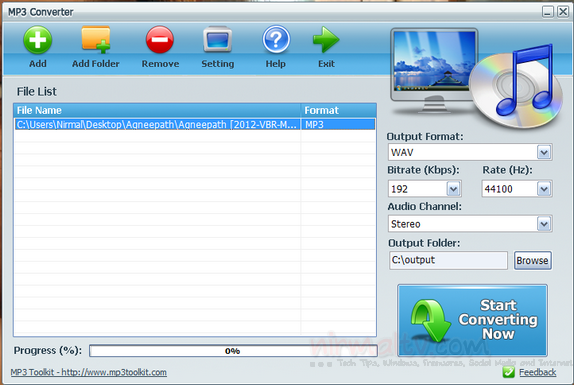The height and width of the screenshot is (385, 574).
Task: Open the Feedback link
Action: 537,372
